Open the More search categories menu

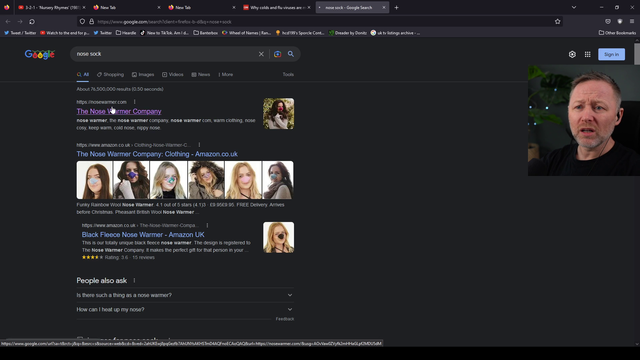tap(226, 75)
